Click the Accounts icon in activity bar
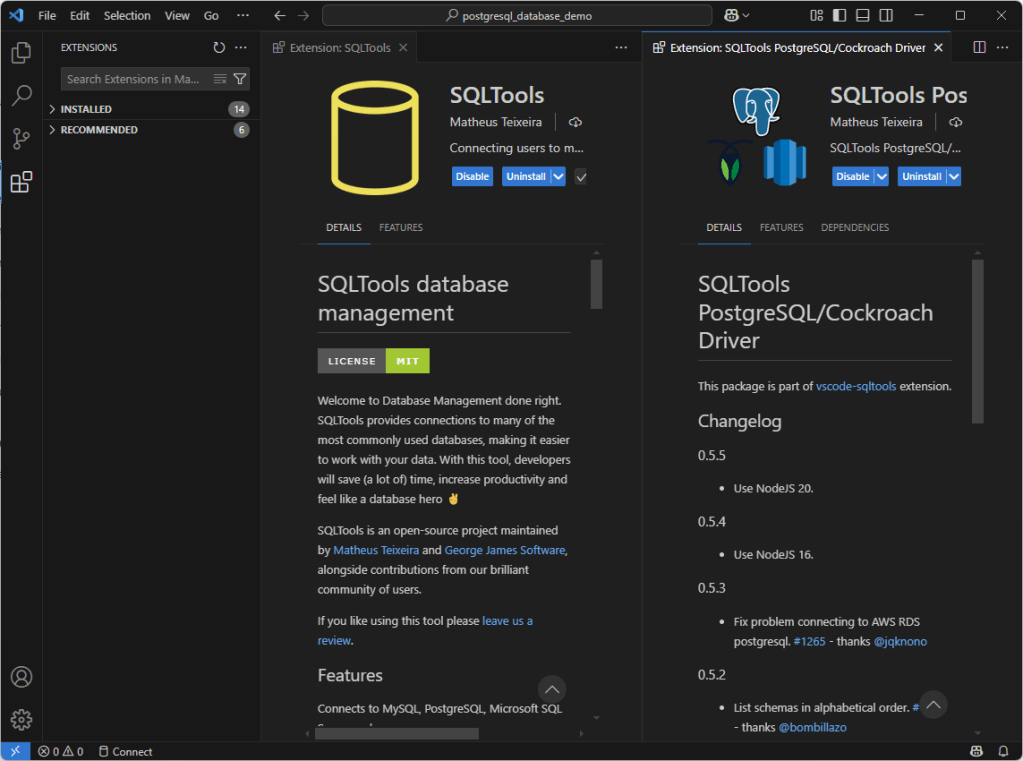The height and width of the screenshot is (761, 1023). point(21,677)
